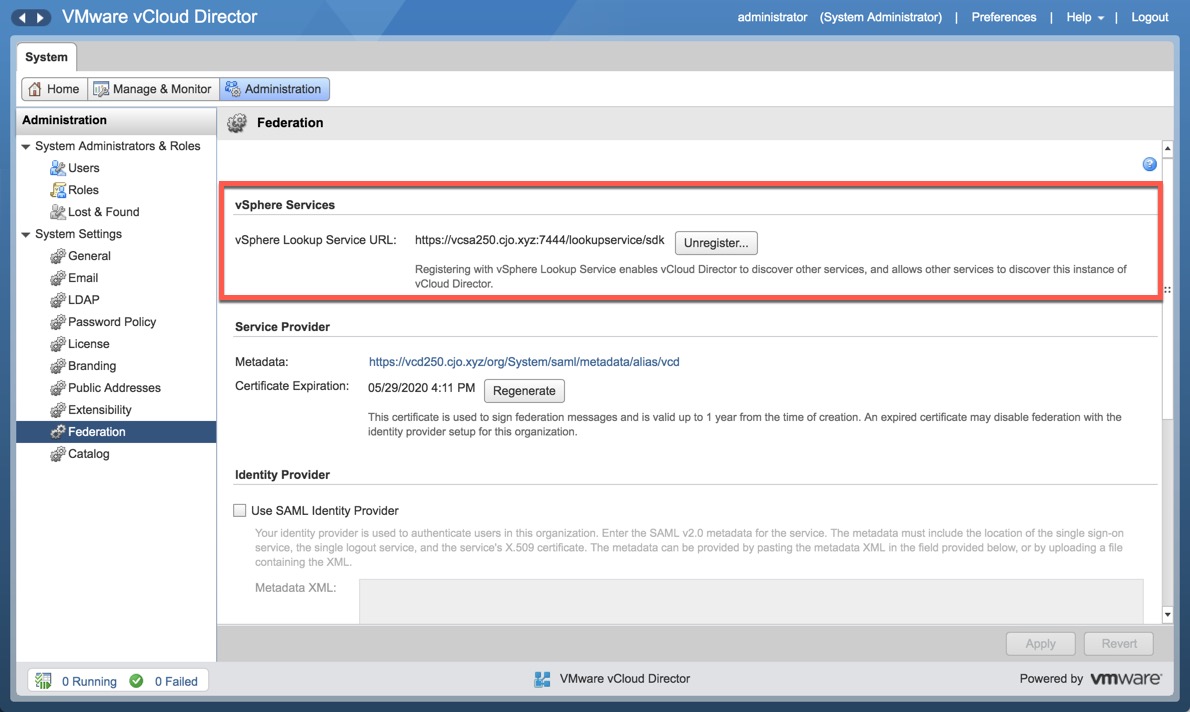
Task: Open Users via its people icon
Action: (58, 168)
